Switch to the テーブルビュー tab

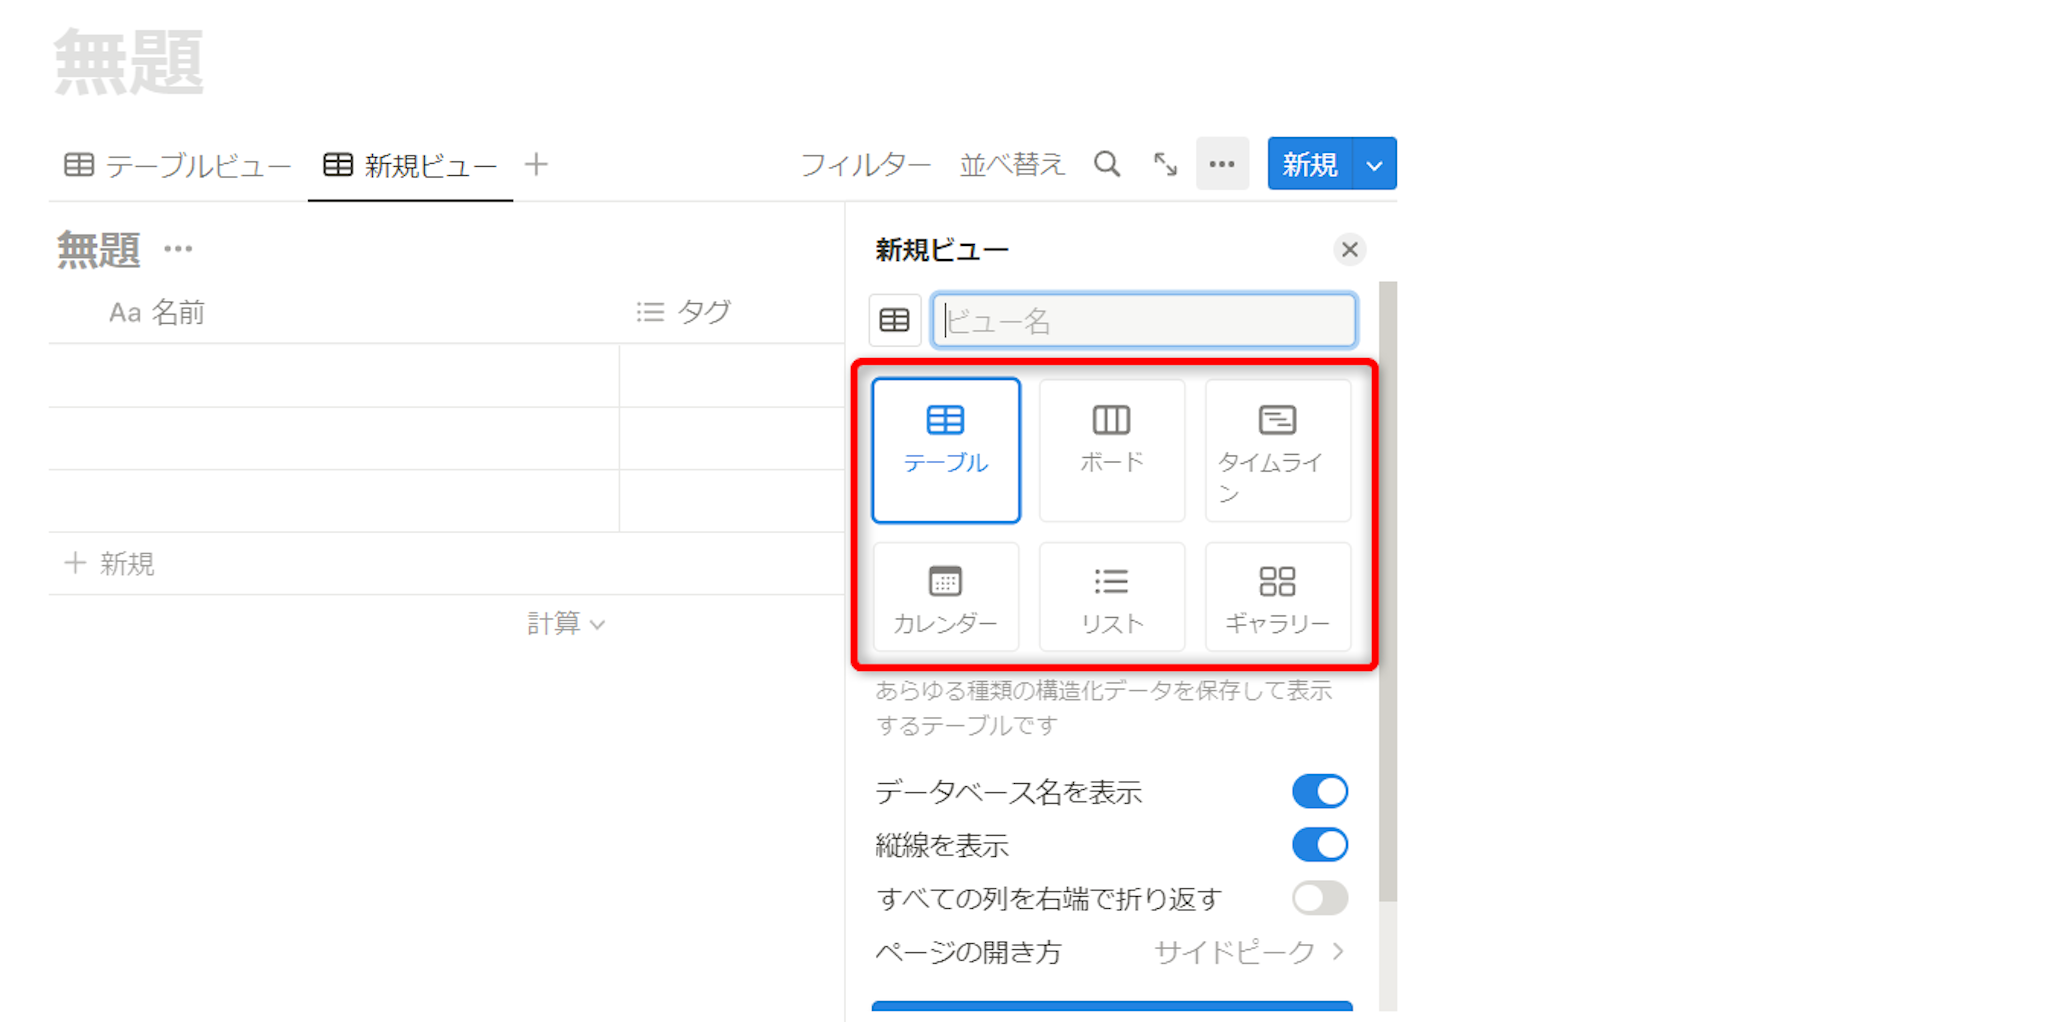178,166
